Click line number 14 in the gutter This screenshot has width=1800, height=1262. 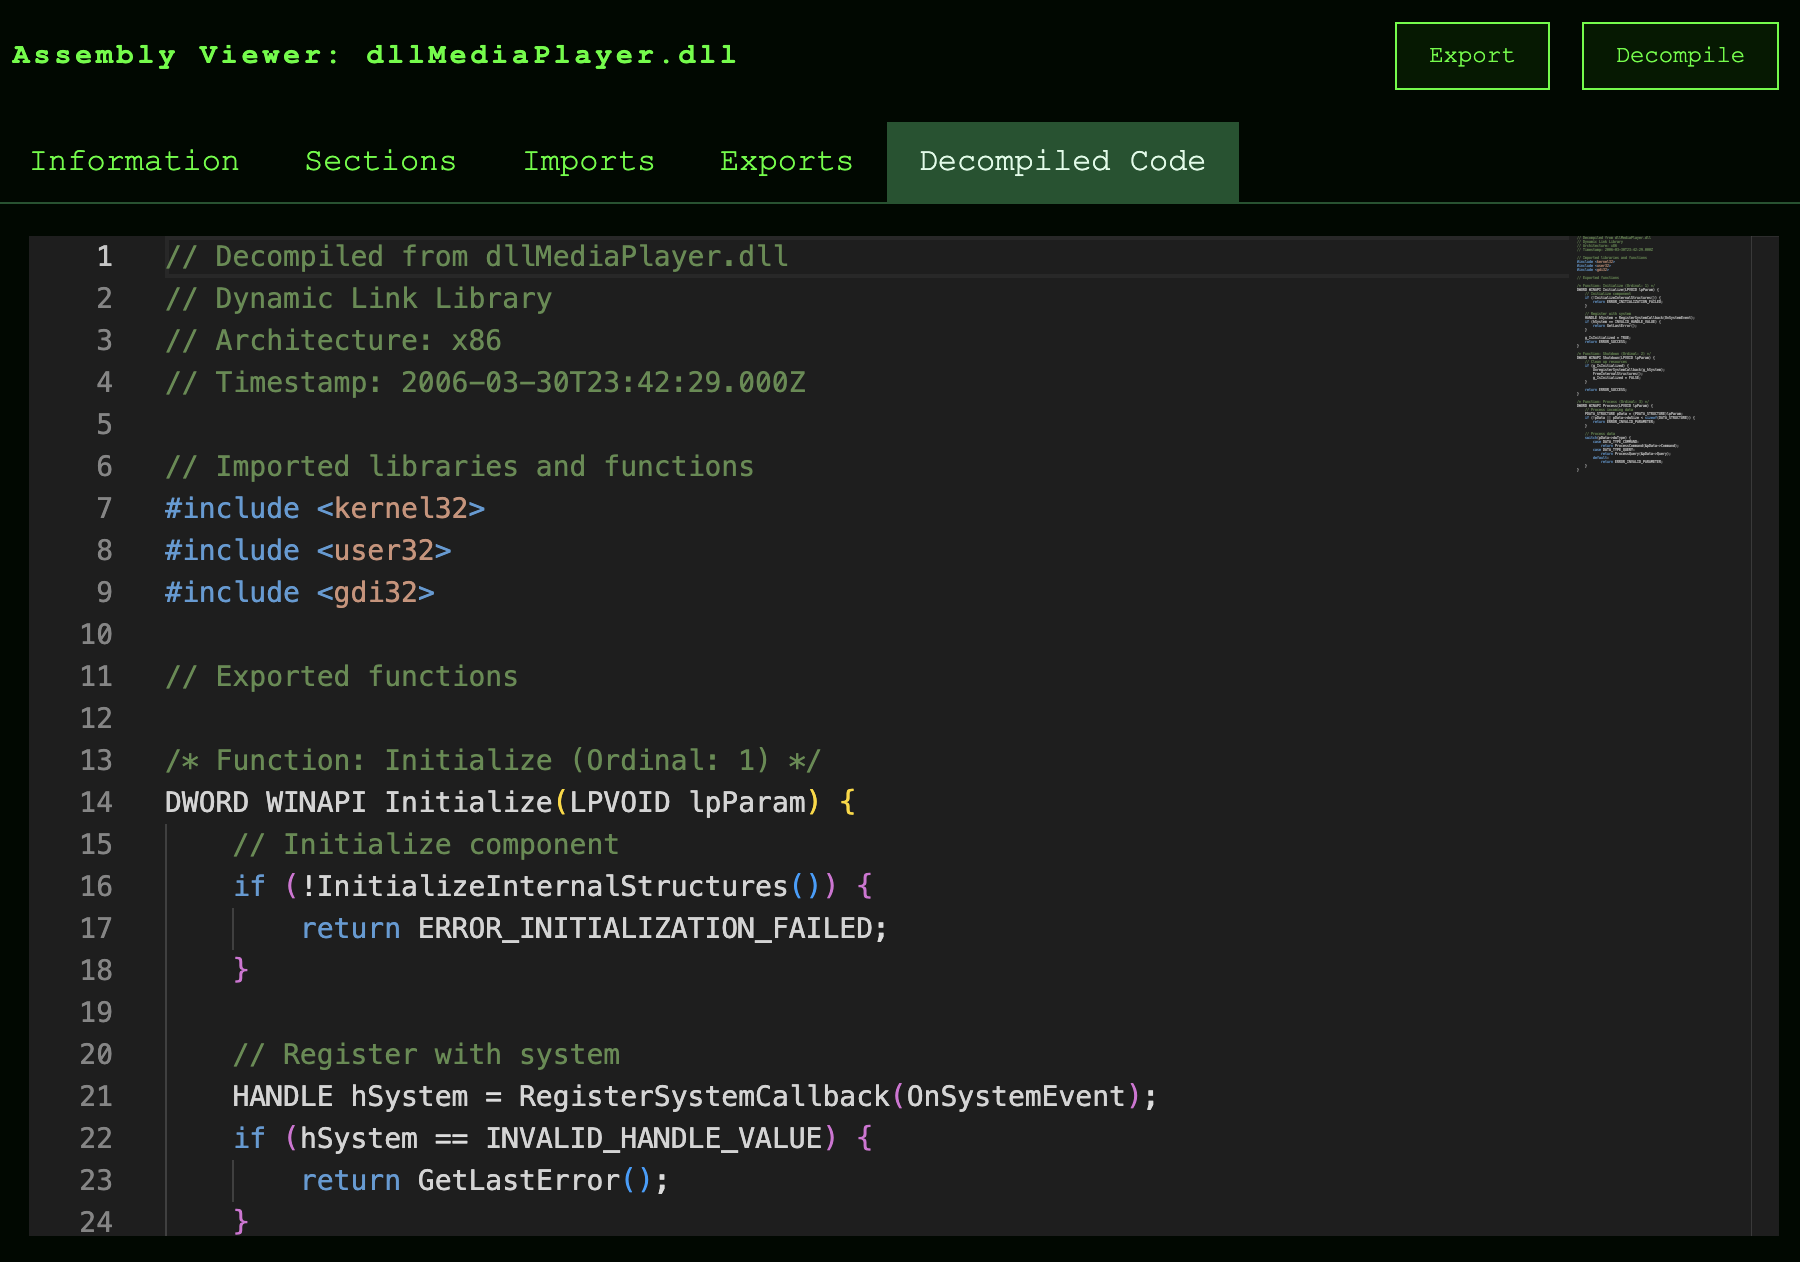pos(96,802)
